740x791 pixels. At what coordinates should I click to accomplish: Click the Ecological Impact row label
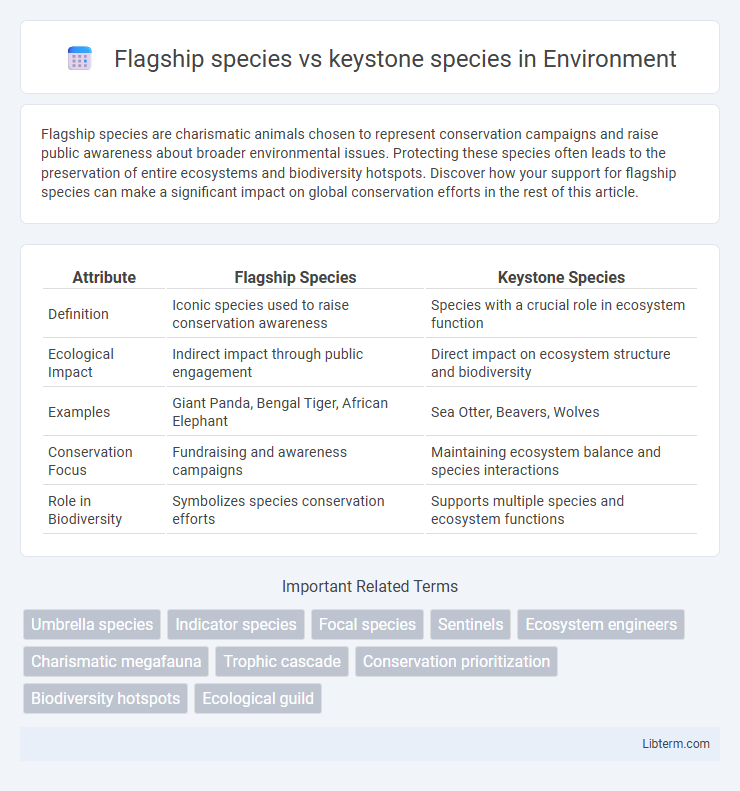pyautogui.click(x=81, y=363)
